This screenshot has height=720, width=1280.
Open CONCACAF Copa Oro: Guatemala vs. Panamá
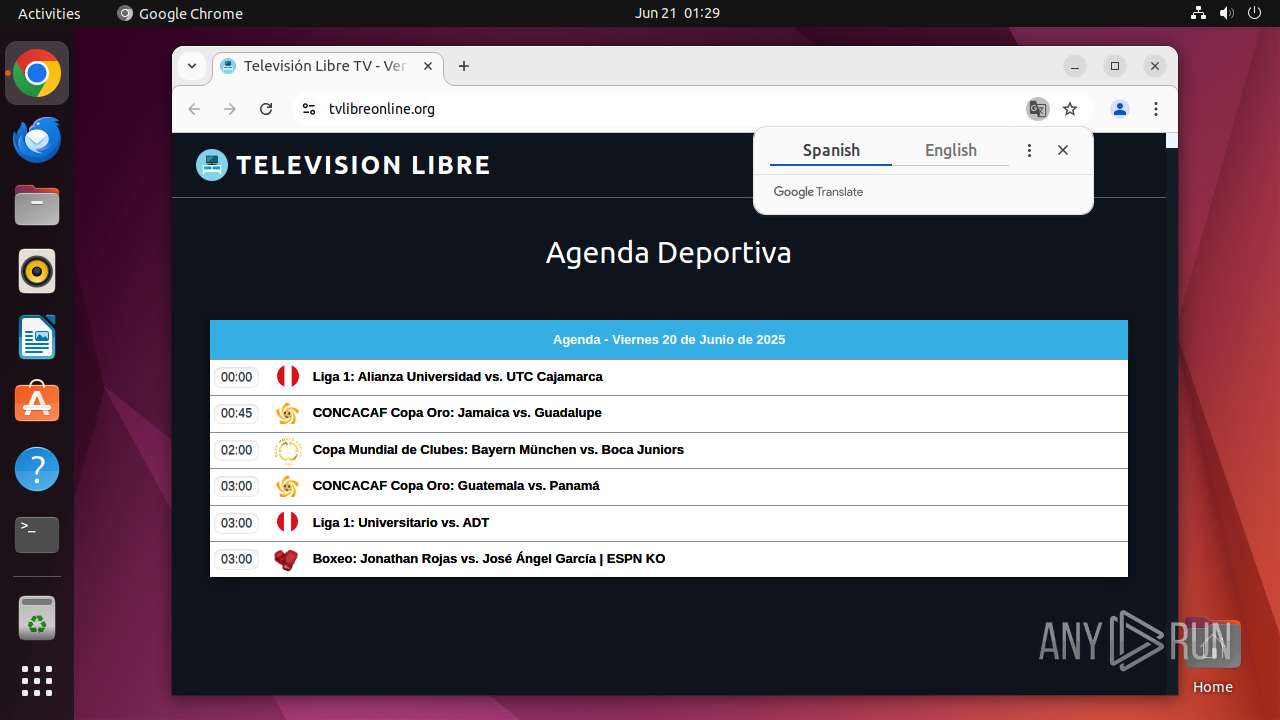pos(456,486)
